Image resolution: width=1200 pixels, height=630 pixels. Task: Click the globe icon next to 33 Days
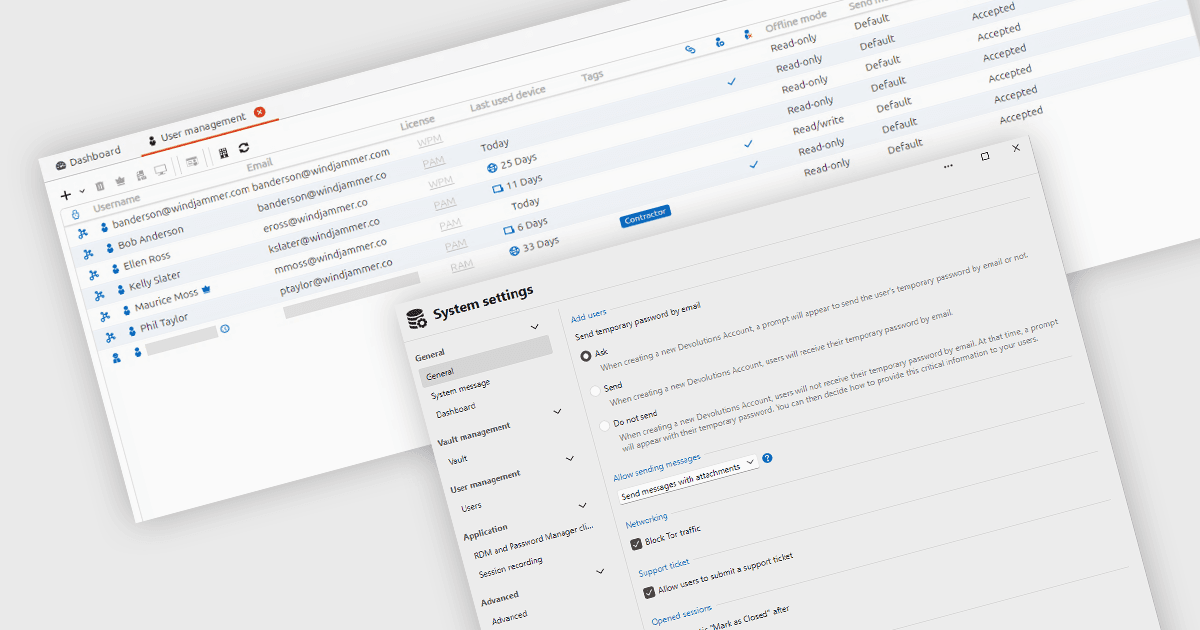[514, 250]
